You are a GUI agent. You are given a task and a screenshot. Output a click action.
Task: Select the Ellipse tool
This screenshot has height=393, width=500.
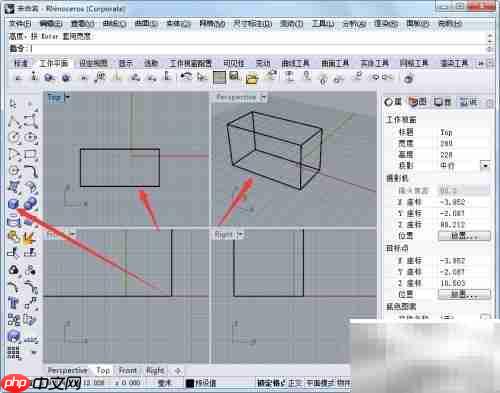(x=31, y=138)
